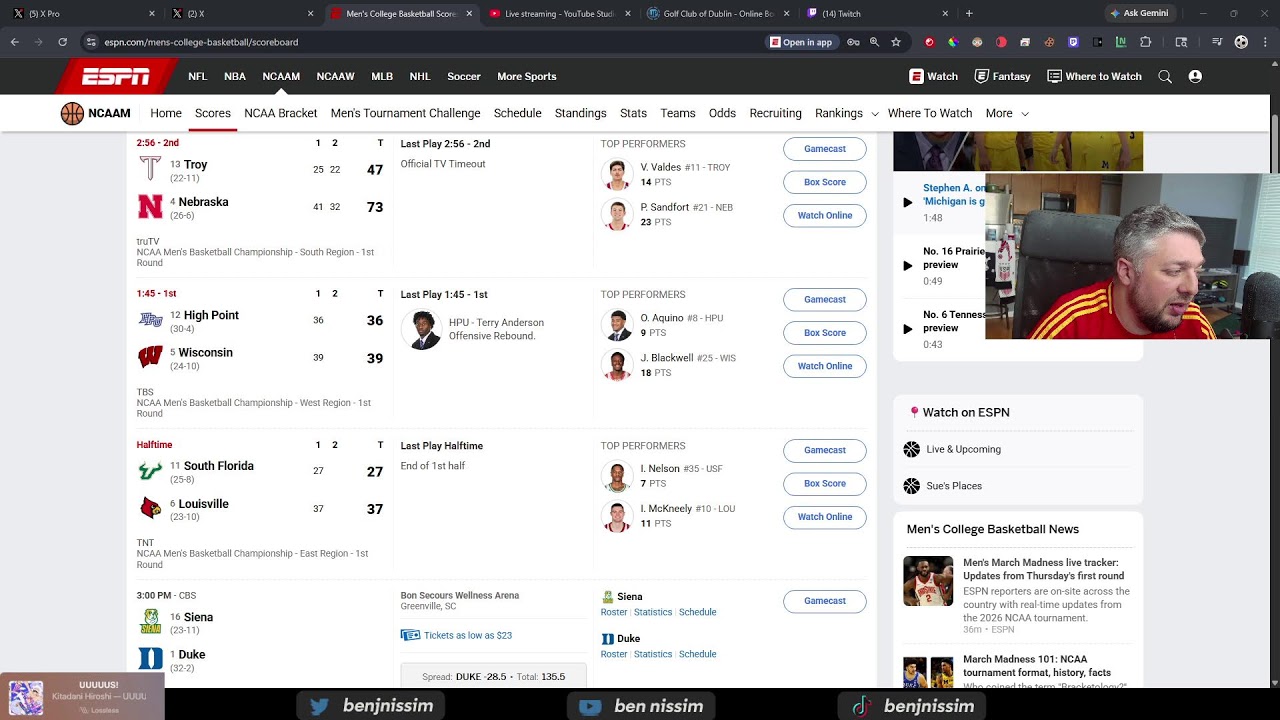Open Gamecast for Troy vs Nebraska
The width and height of the screenshot is (1280, 720).
[x=825, y=149]
